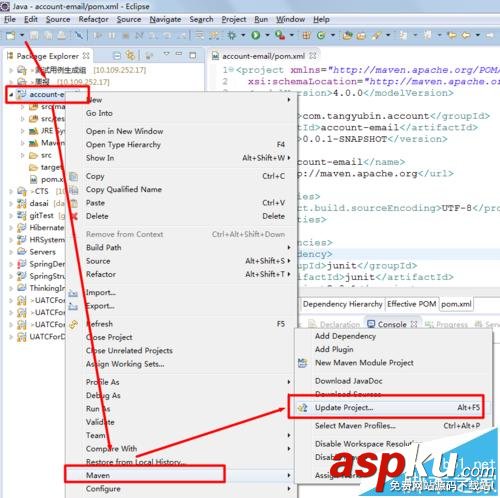The width and height of the screenshot is (500, 498).
Task: Open the Configure submenu
Action: 180,489
